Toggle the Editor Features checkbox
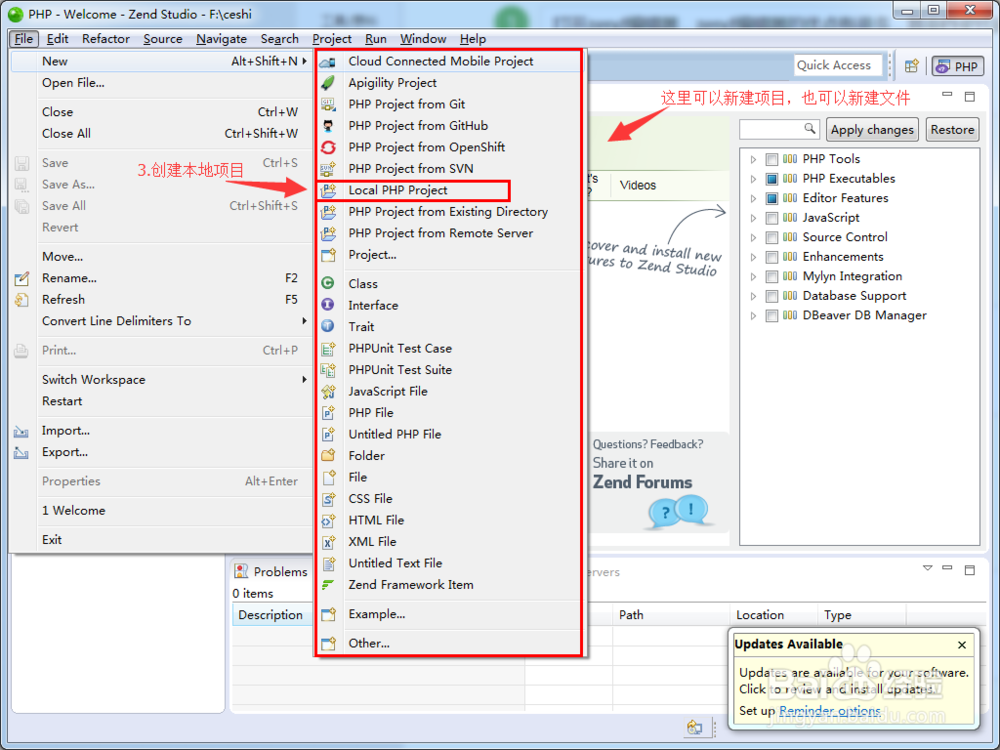1000x750 pixels. [772, 198]
